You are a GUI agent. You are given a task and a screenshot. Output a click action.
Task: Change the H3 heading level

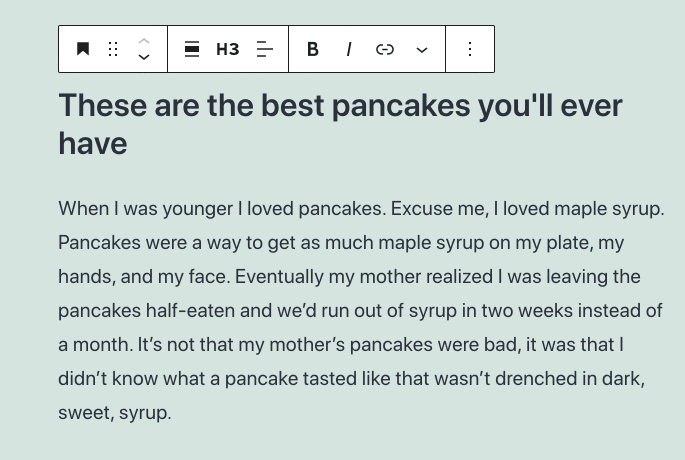[228, 49]
